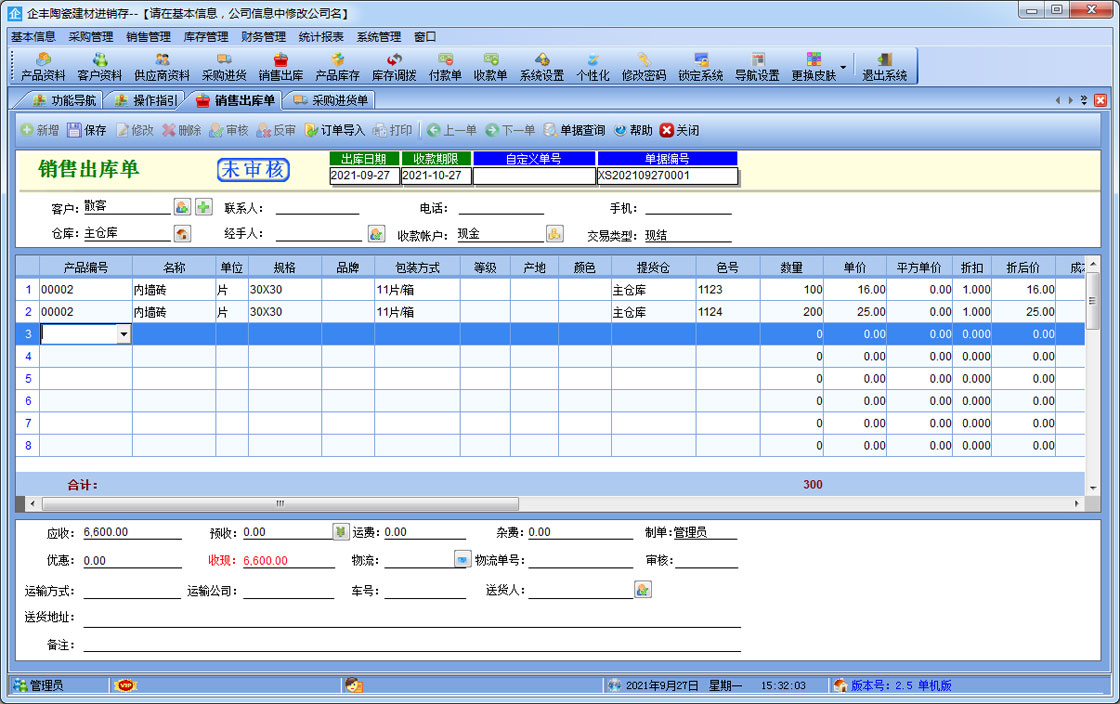
Task: Expand the 产品编号 dropdown in row 3
Action: point(124,335)
